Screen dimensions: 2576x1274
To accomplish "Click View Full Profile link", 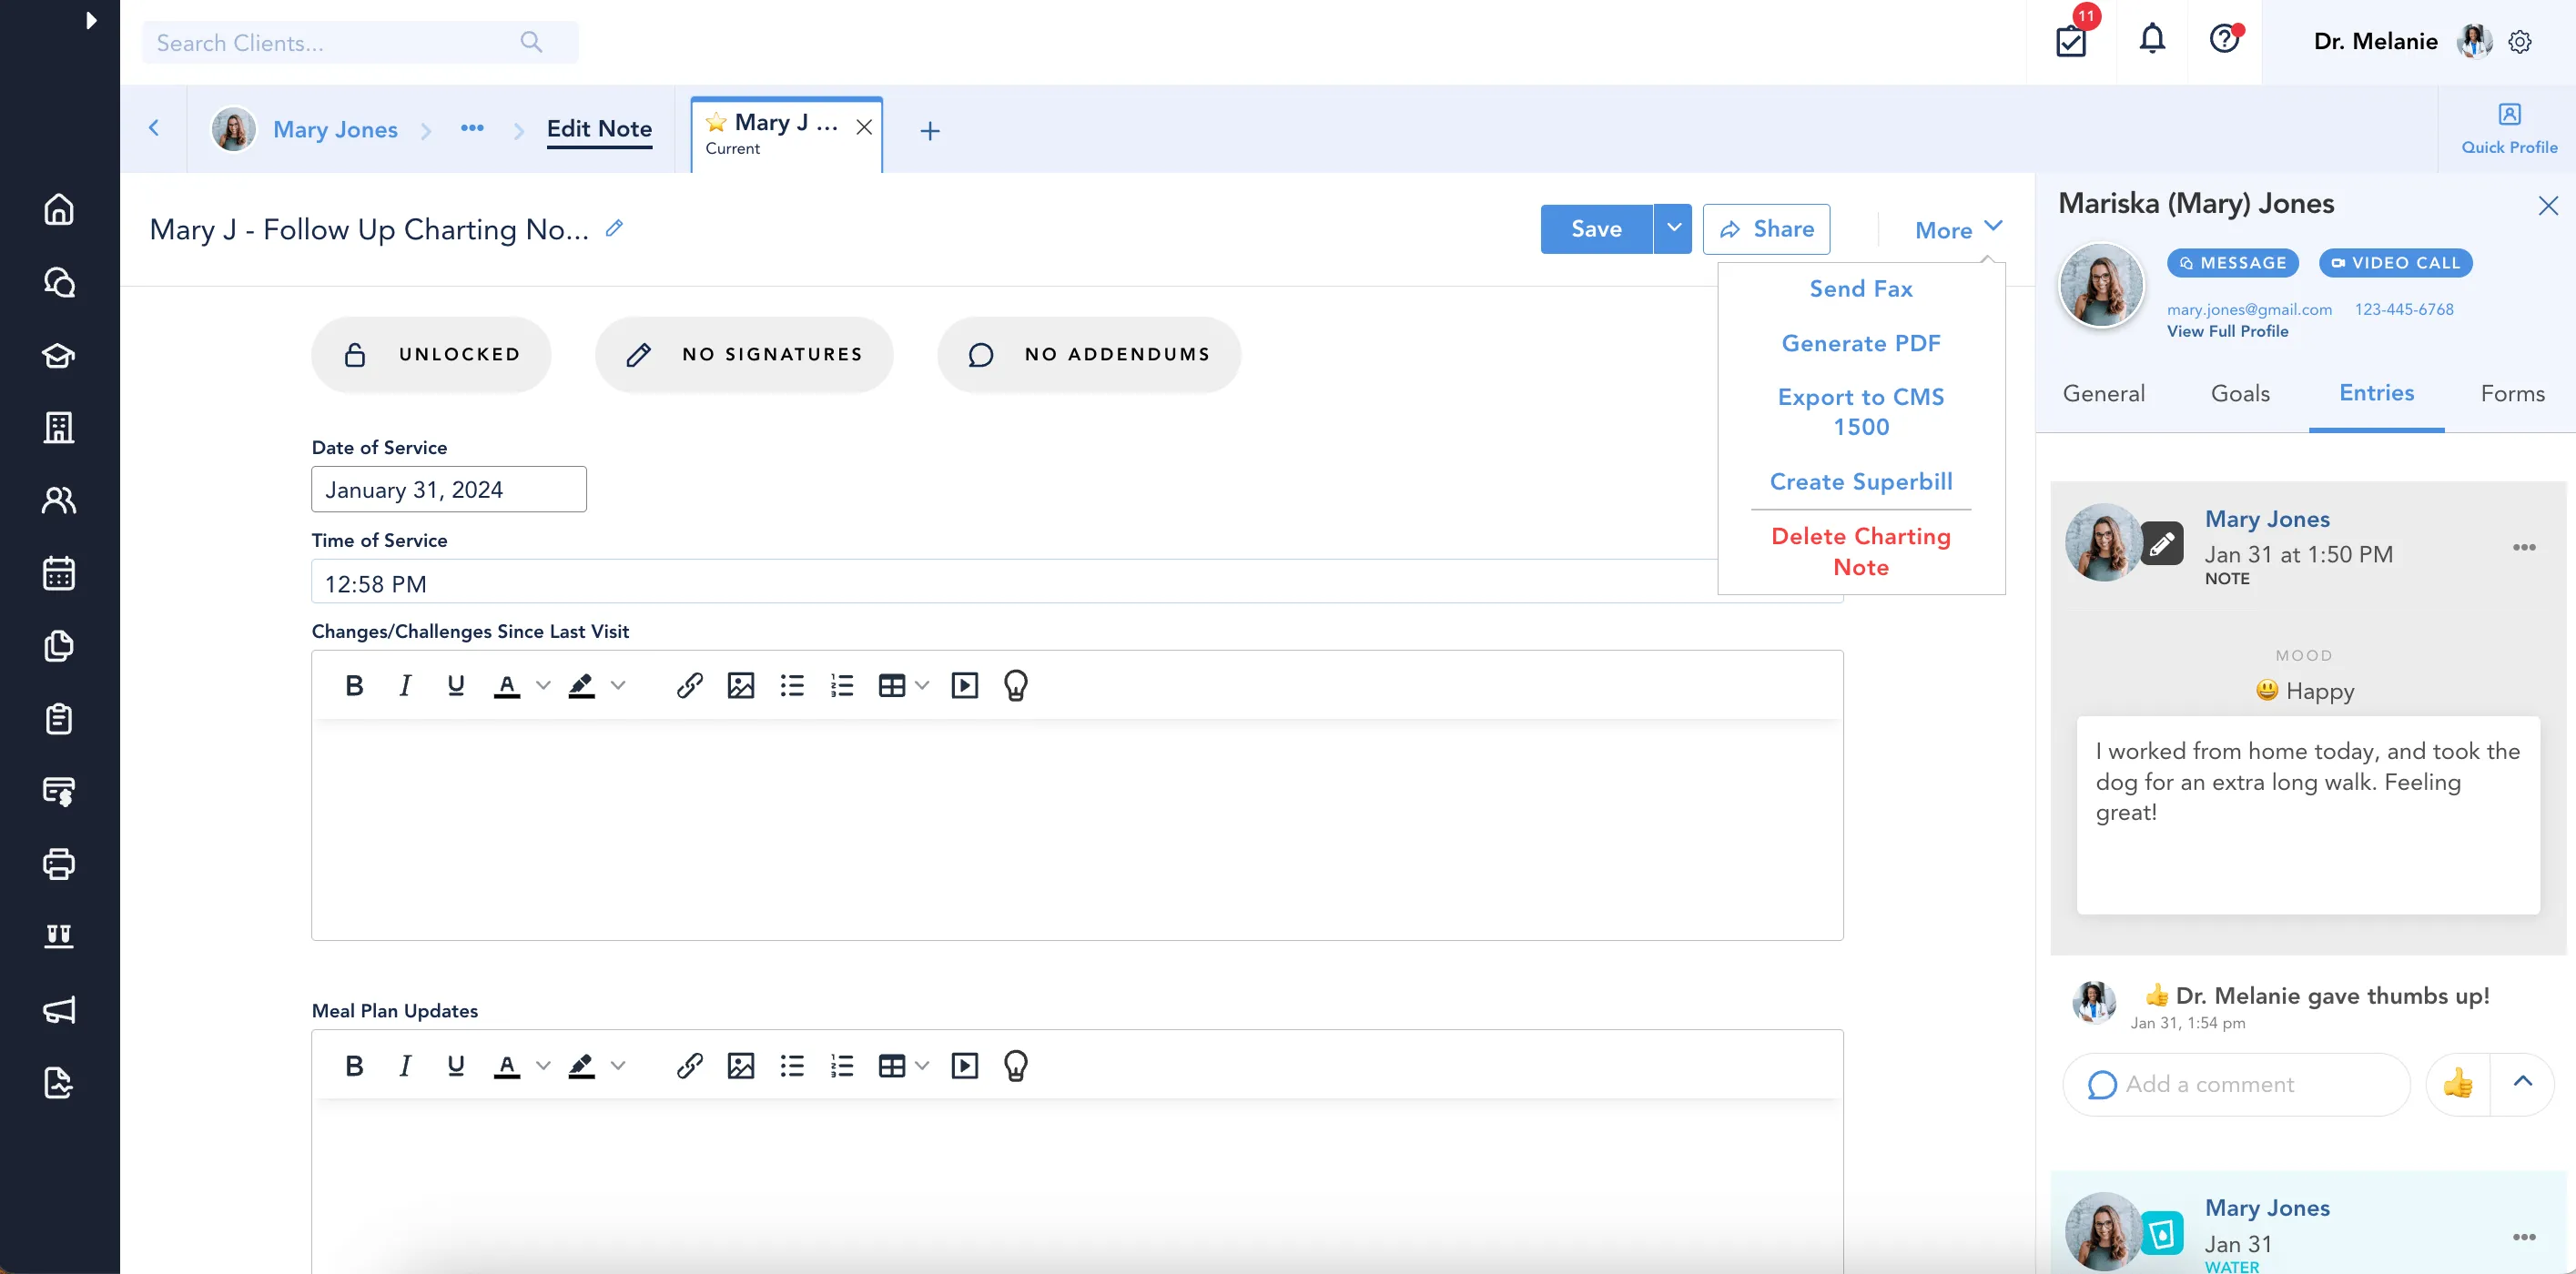I will 2228,331.
